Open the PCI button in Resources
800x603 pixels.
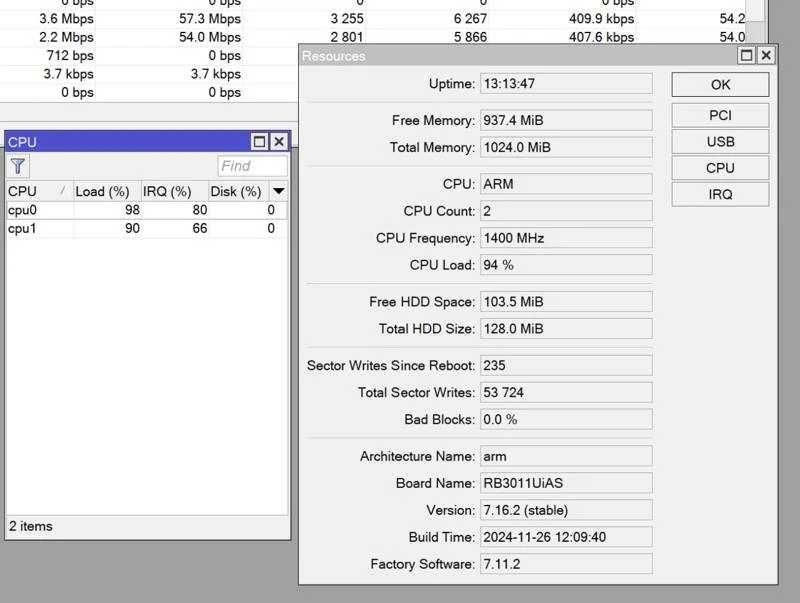720,115
